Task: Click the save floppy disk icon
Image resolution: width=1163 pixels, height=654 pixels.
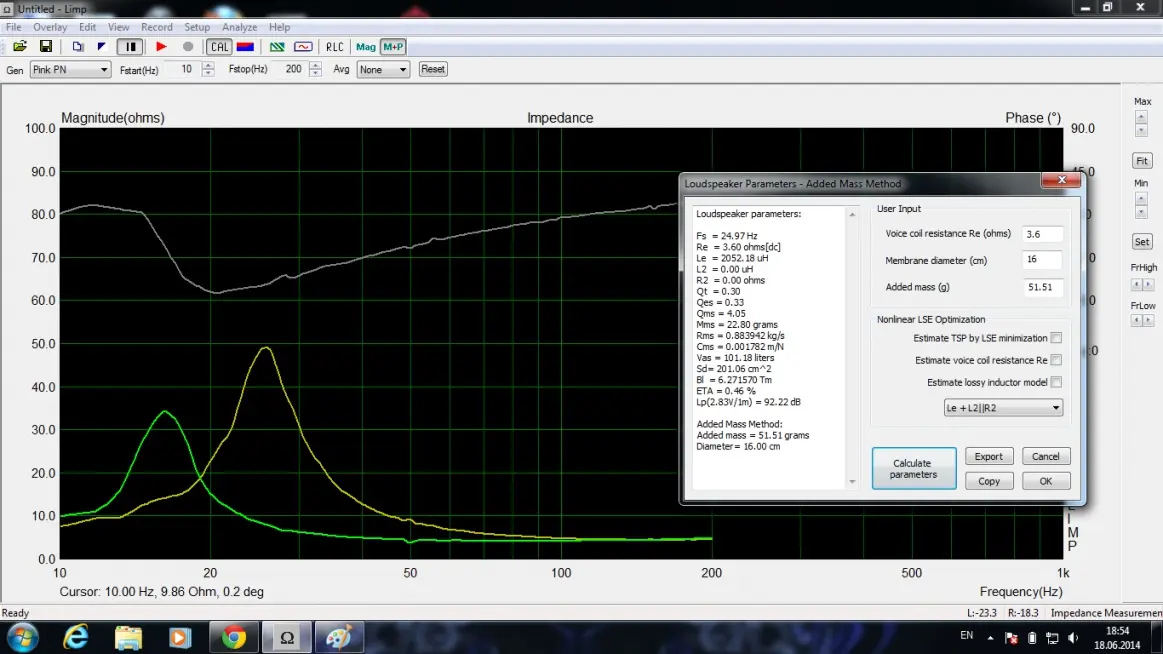Action: 45,47
